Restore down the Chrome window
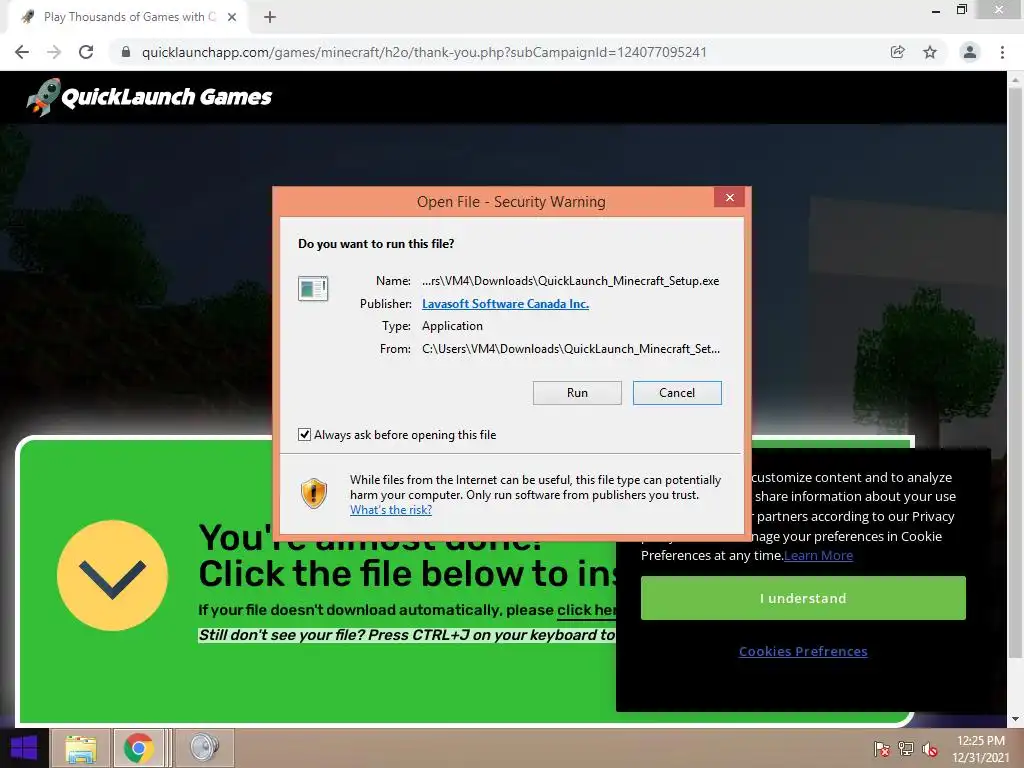Image resolution: width=1024 pixels, height=768 pixels. [x=961, y=10]
